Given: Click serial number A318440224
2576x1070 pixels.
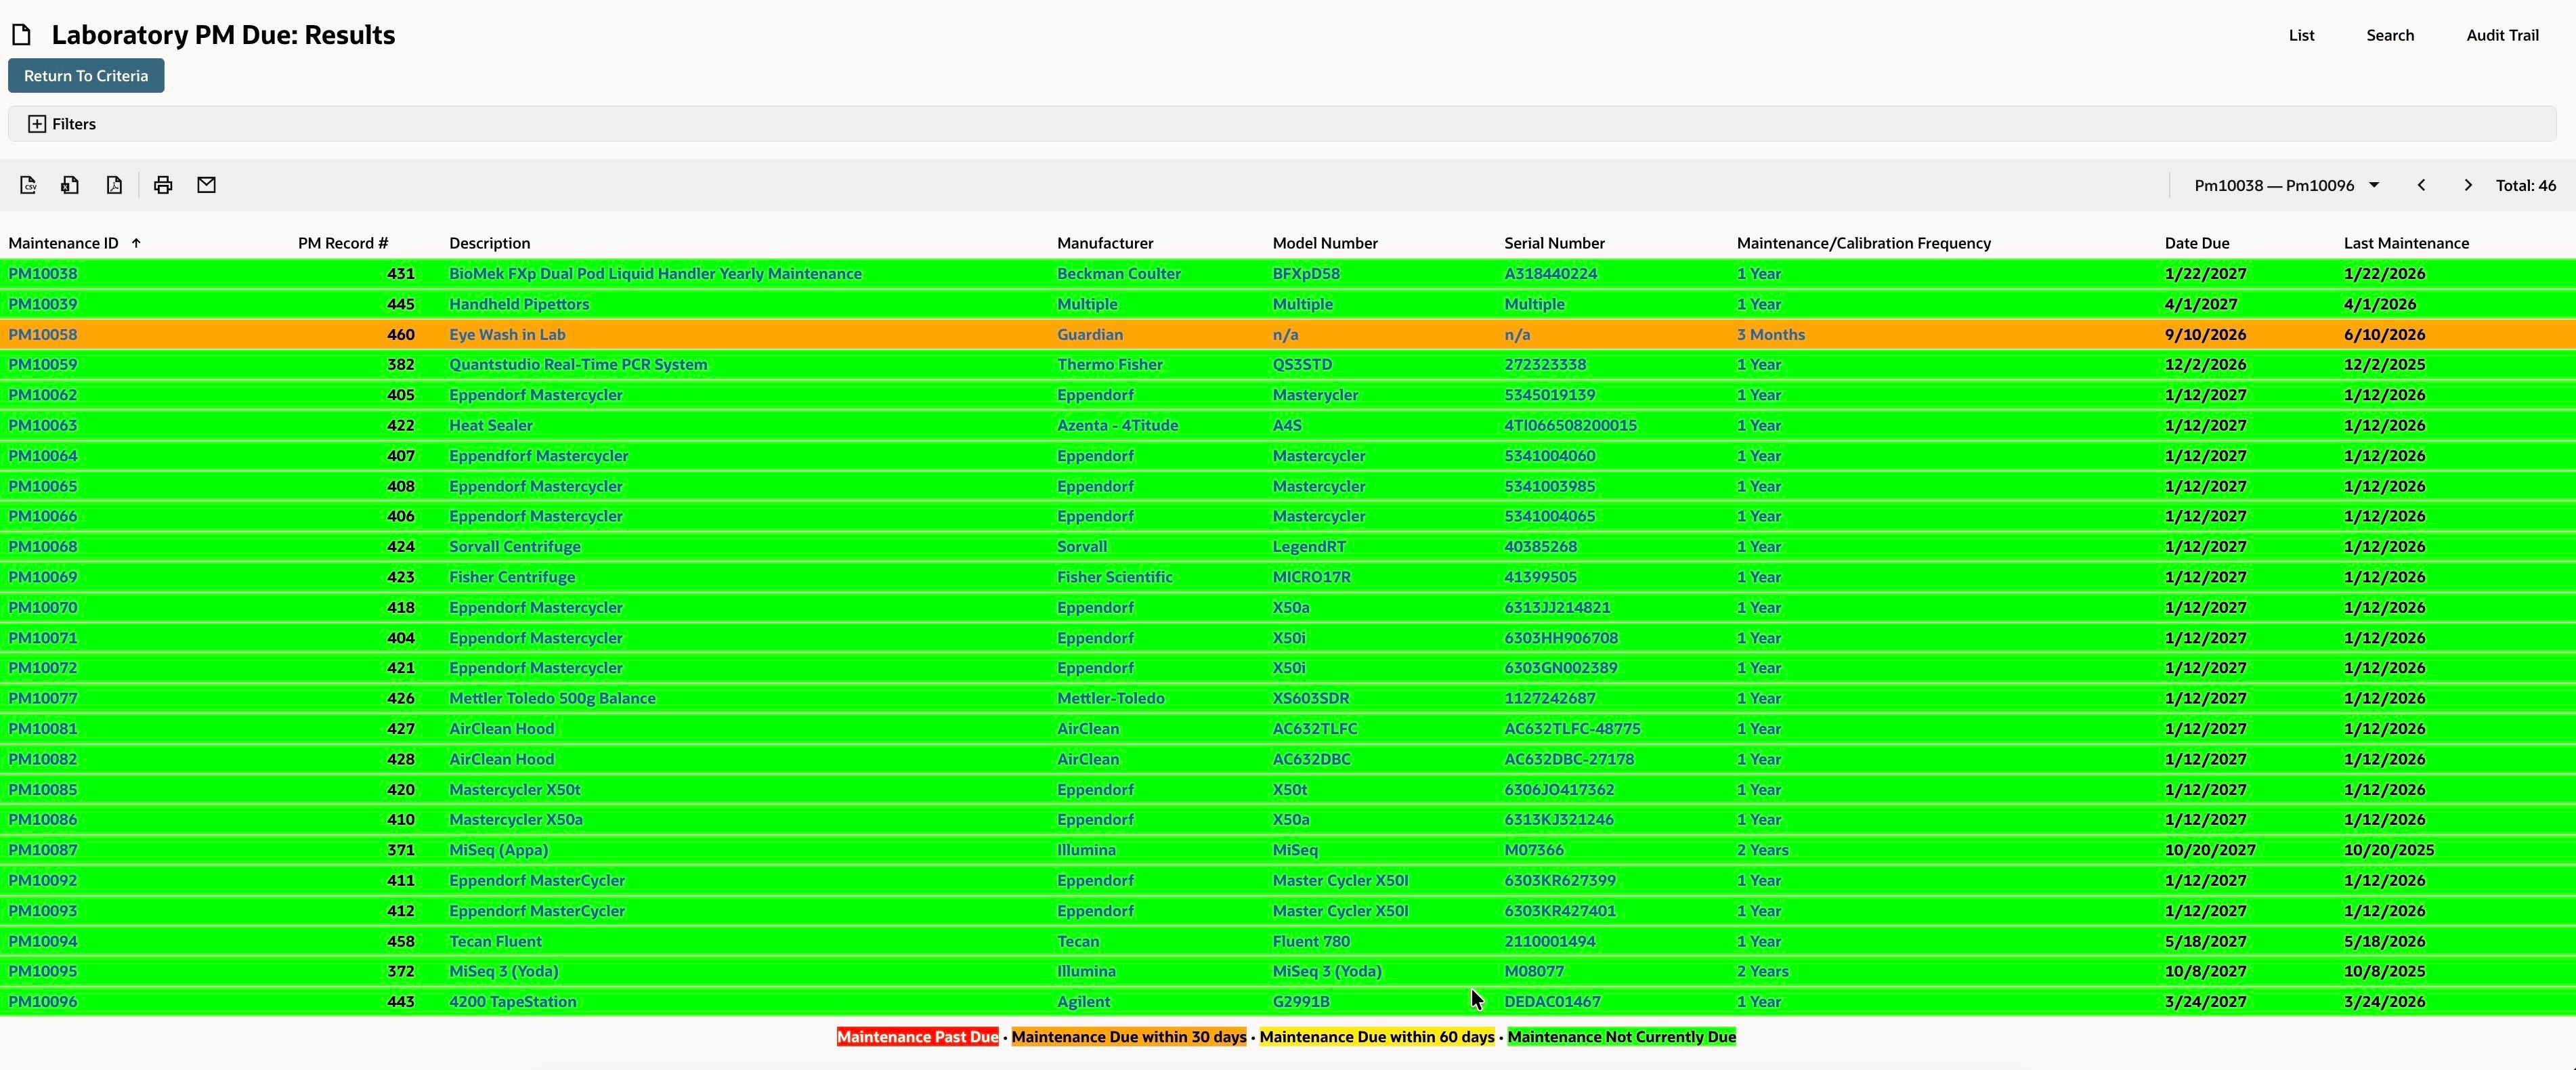Looking at the screenshot, I should (x=1551, y=274).
